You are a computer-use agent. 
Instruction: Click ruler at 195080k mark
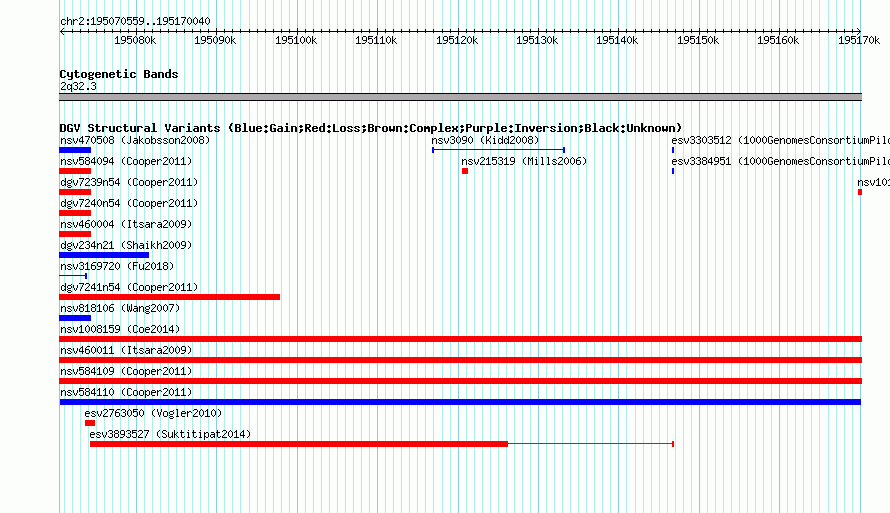(135, 40)
